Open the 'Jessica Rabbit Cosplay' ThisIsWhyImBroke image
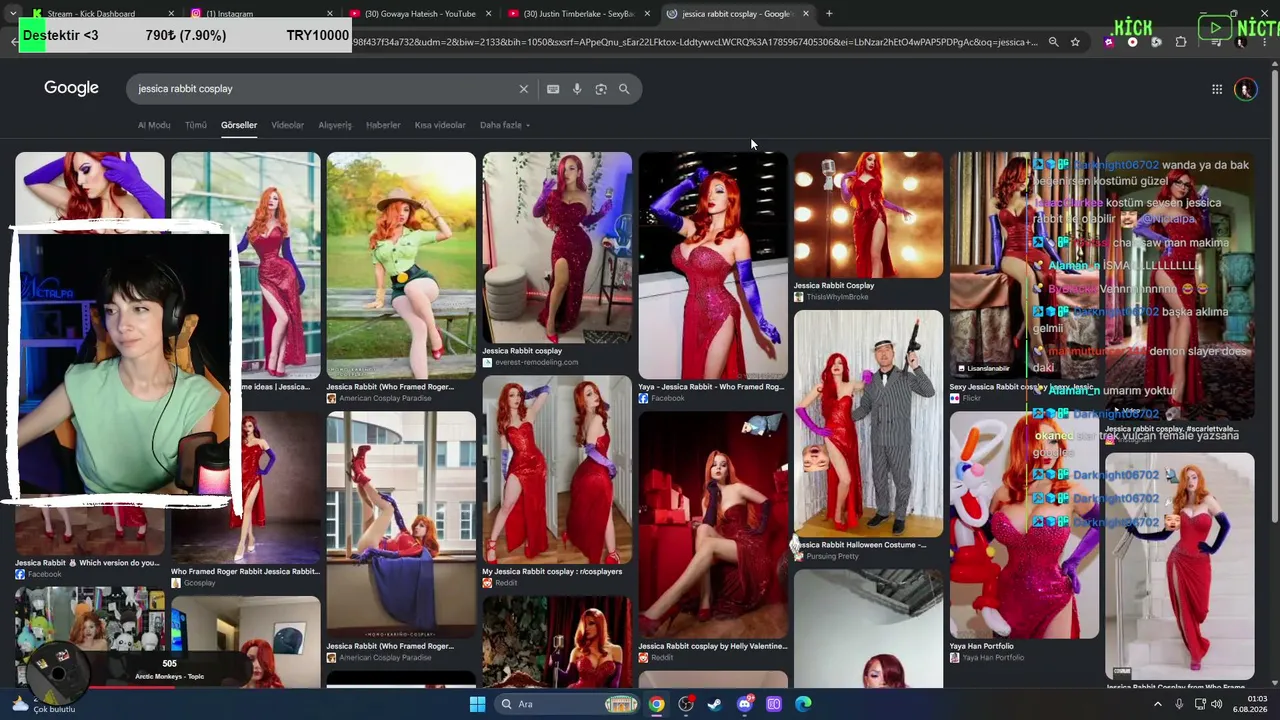The image size is (1280, 720). click(868, 214)
